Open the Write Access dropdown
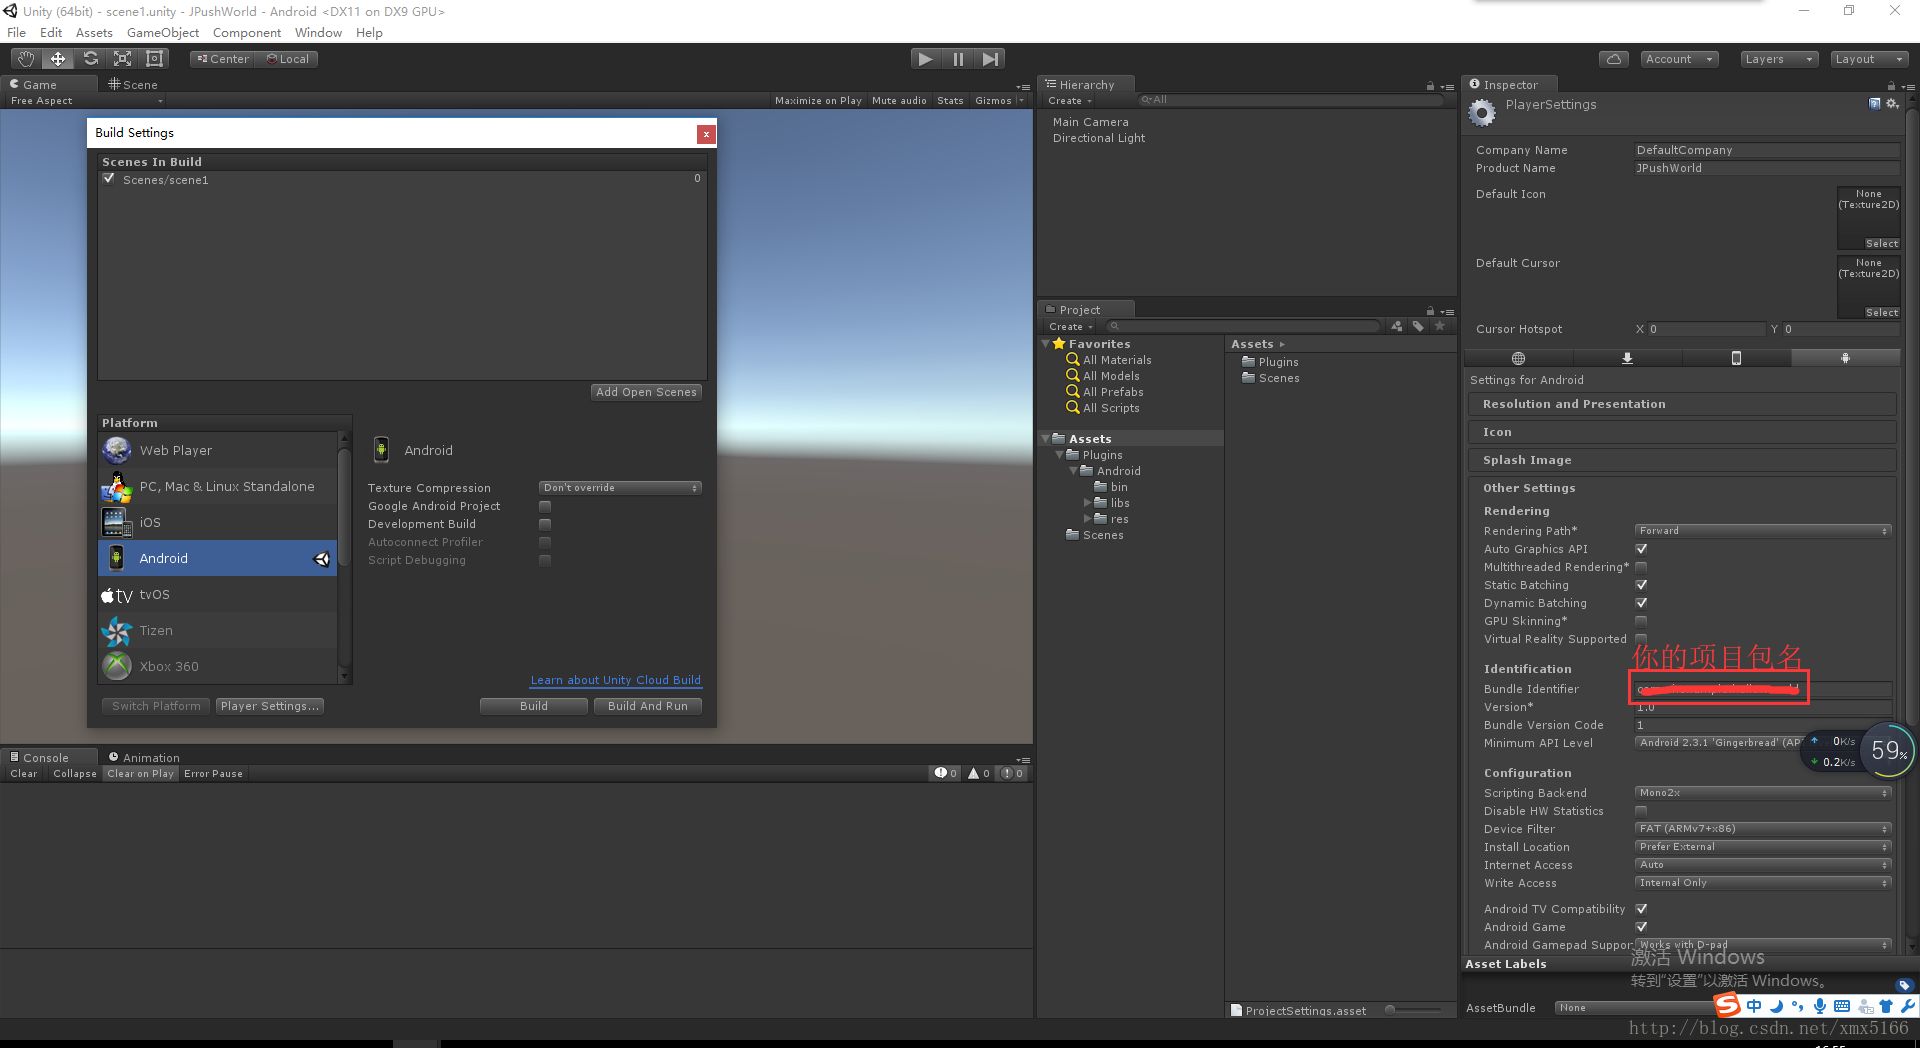The width and height of the screenshot is (1920, 1048). click(1763, 883)
